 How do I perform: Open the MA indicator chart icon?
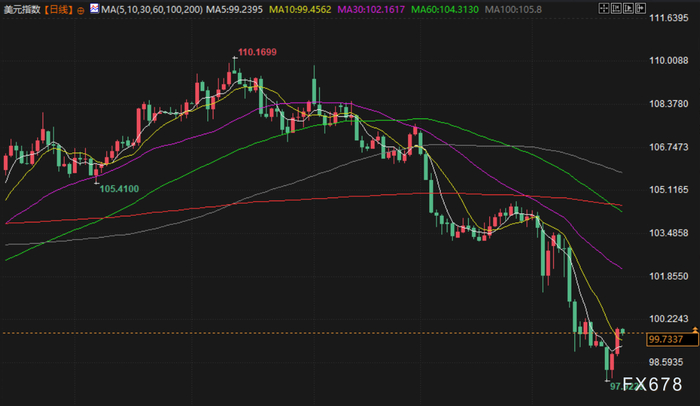[x=94, y=8]
